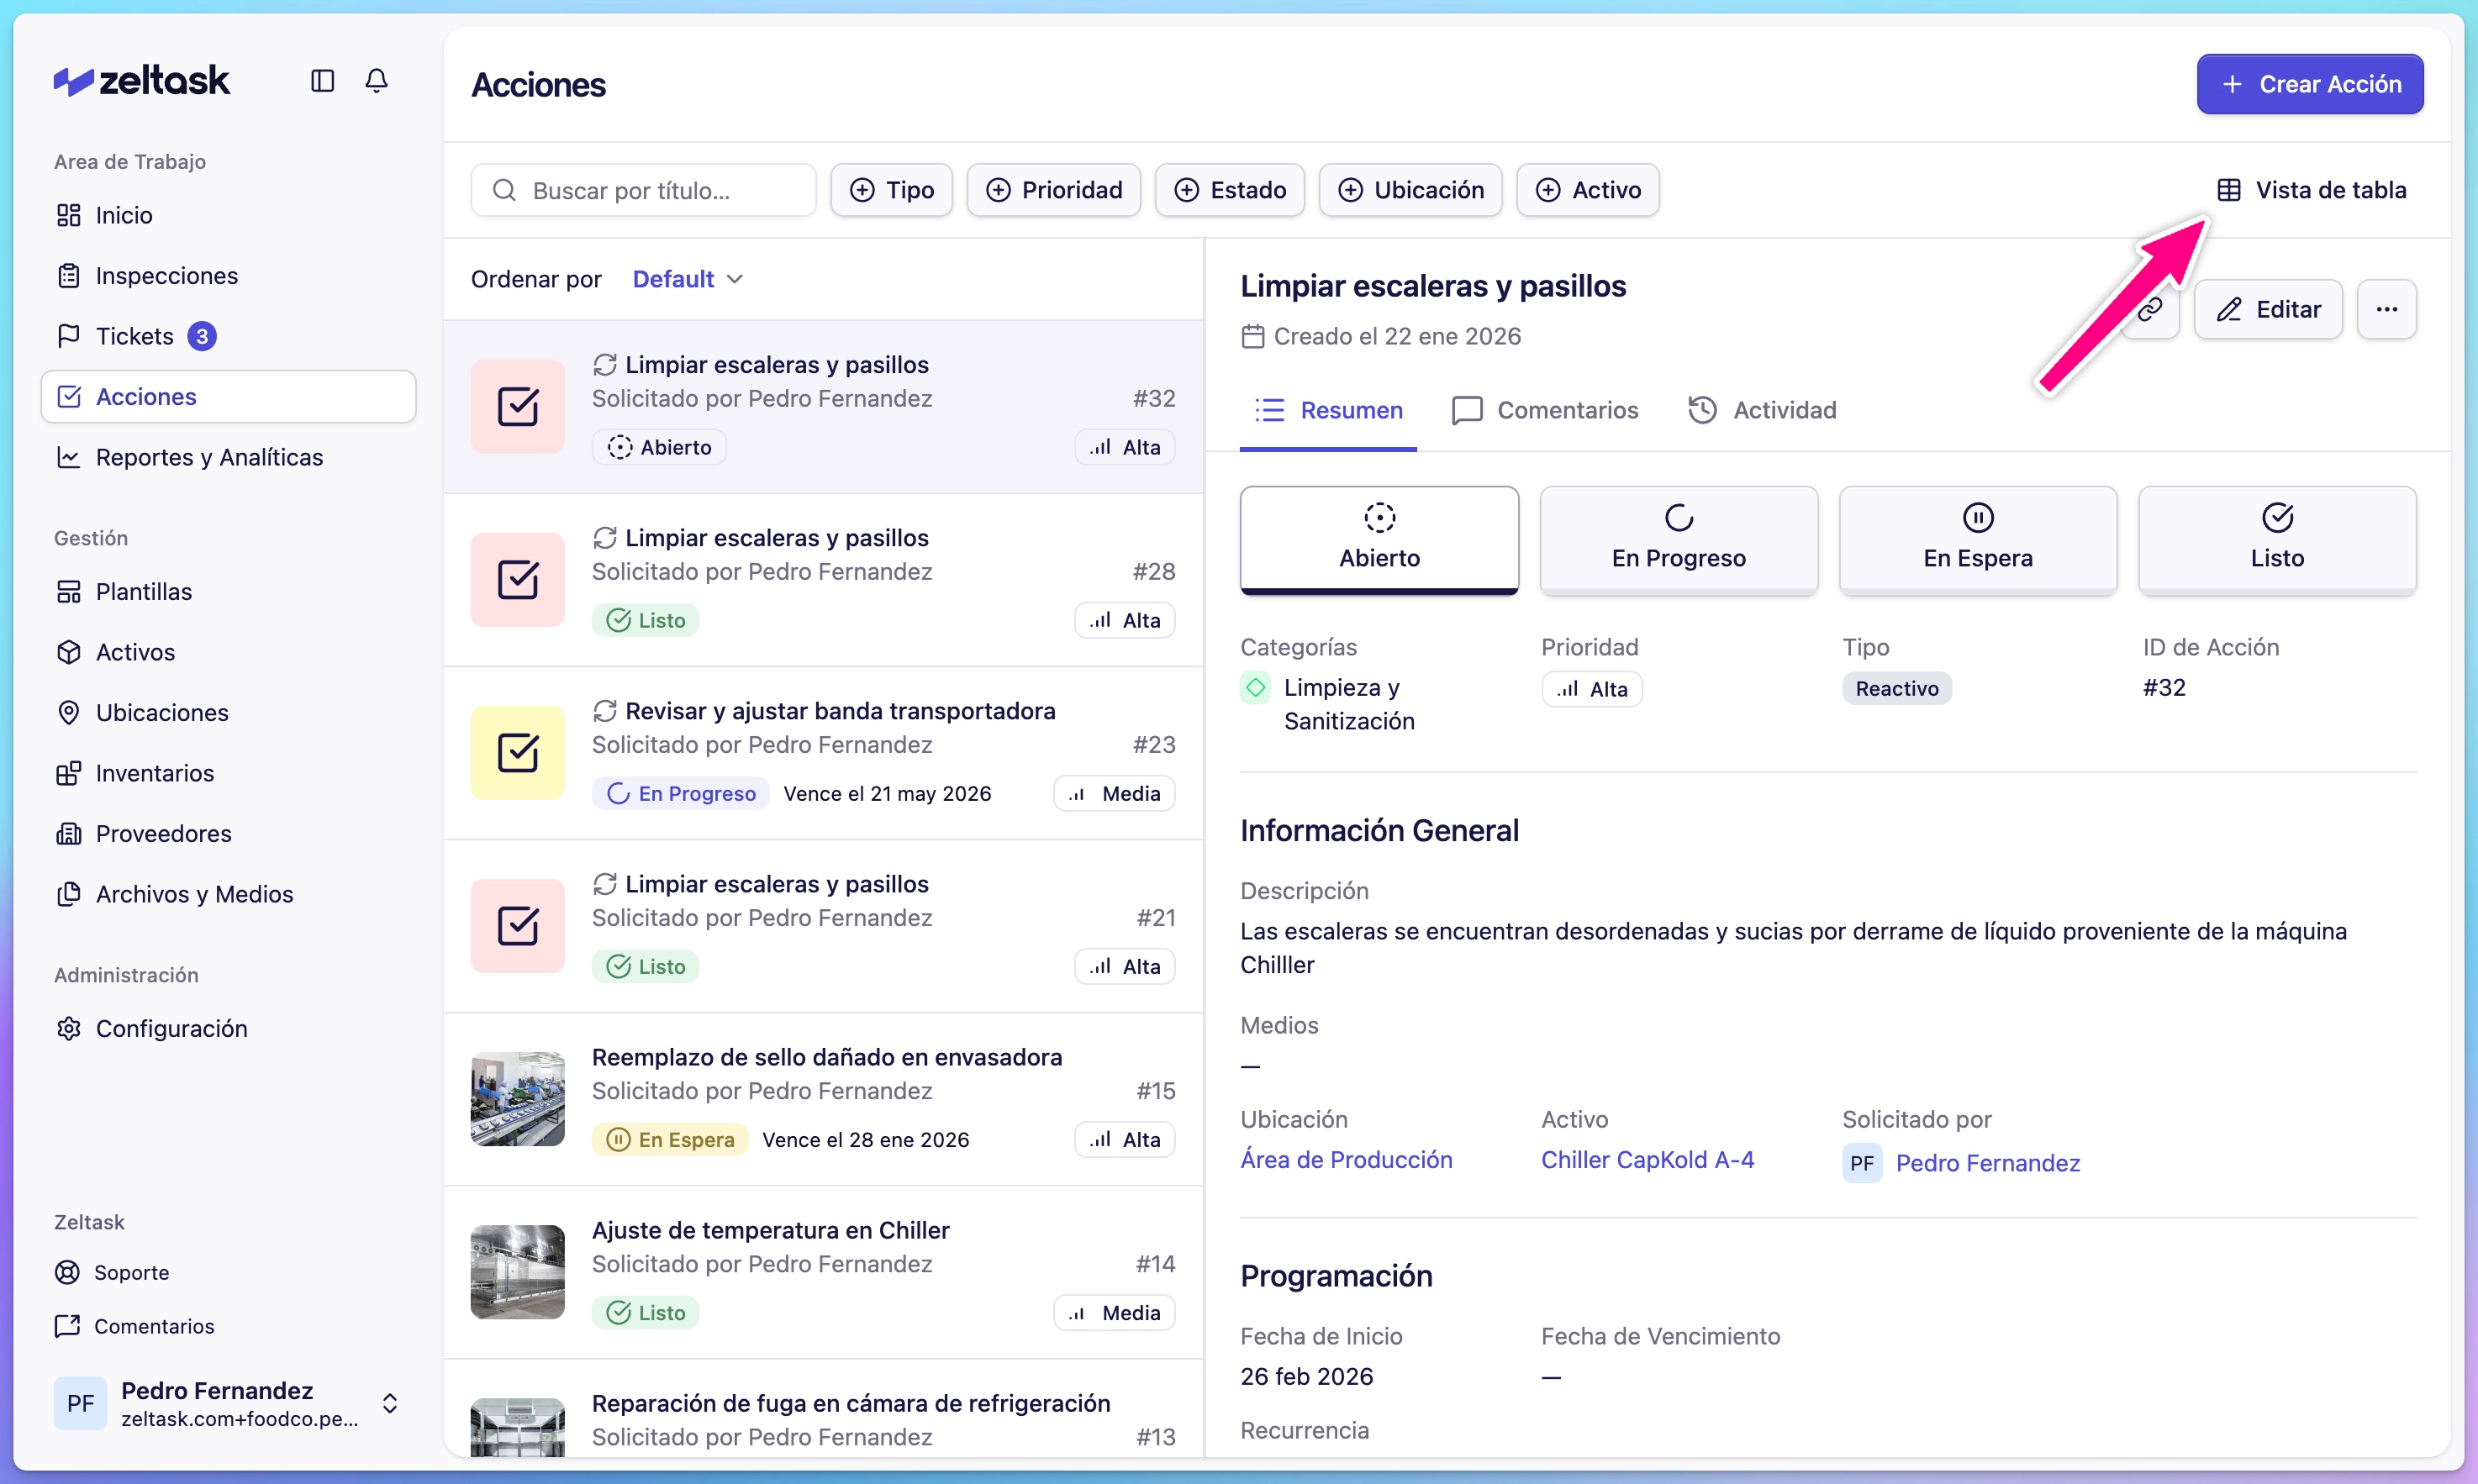This screenshot has width=2478, height=1484.
Task: Open Soporte help link
Action: click(131, 1272)
